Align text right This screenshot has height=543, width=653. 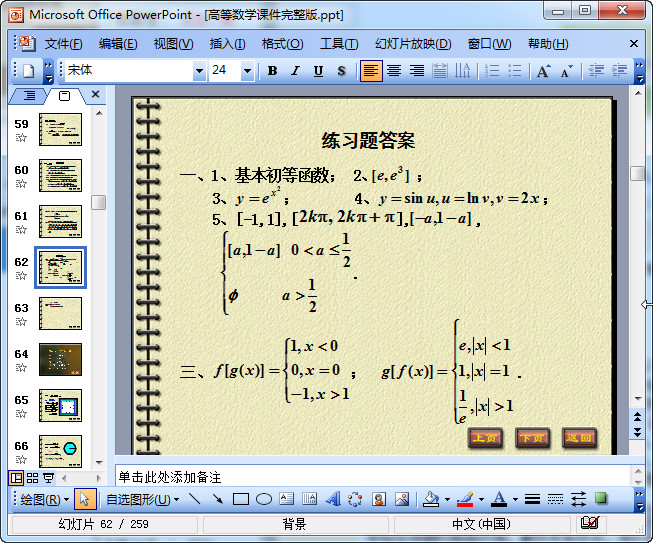coord(417,71)
